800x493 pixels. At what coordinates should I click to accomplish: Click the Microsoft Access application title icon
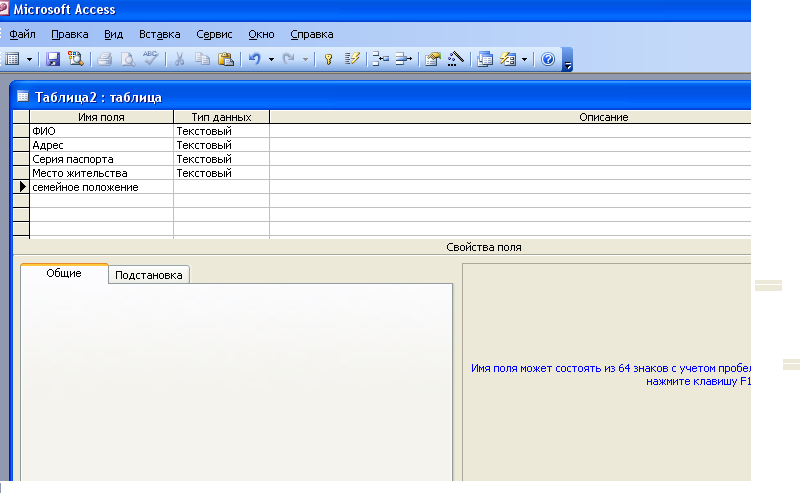tap(4, 9)
